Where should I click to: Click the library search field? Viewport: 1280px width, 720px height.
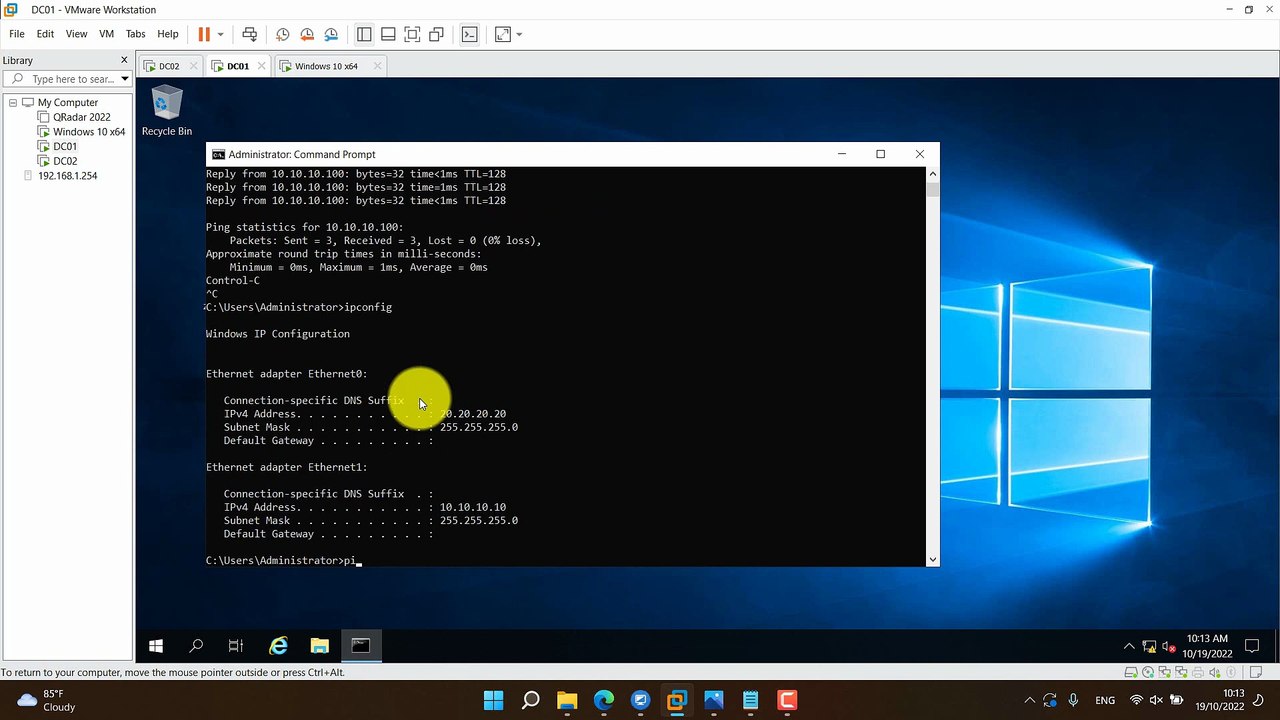click(x=66, y=79)
